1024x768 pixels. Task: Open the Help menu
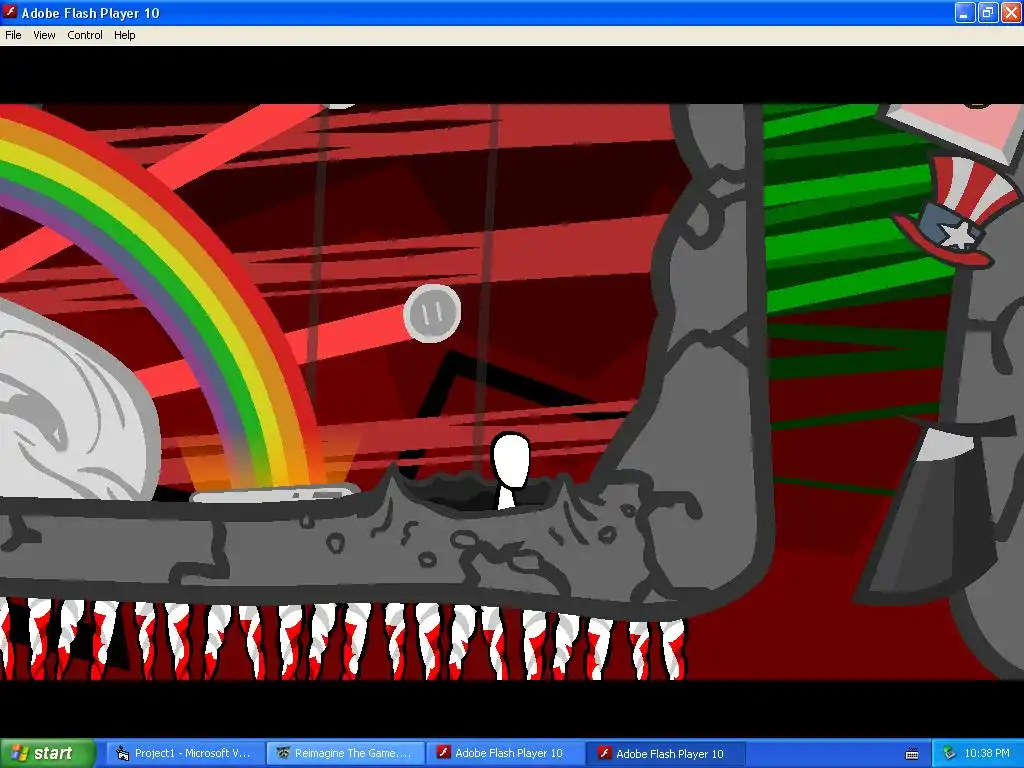[124, 35]
